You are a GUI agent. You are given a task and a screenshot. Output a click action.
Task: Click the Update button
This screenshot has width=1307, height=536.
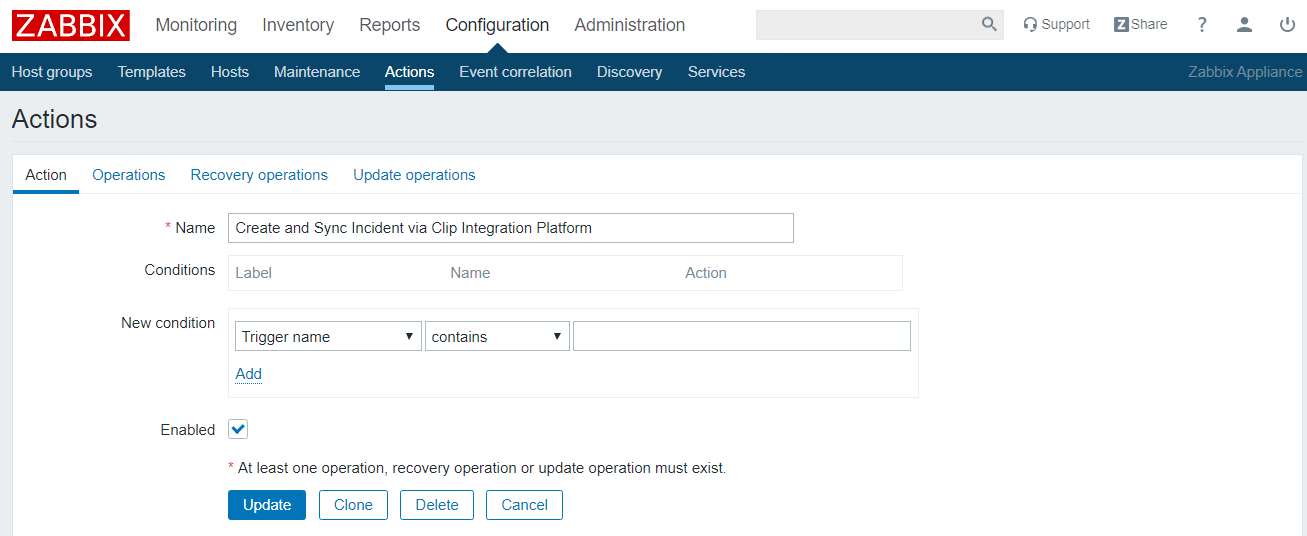click(x=267, y=505)
